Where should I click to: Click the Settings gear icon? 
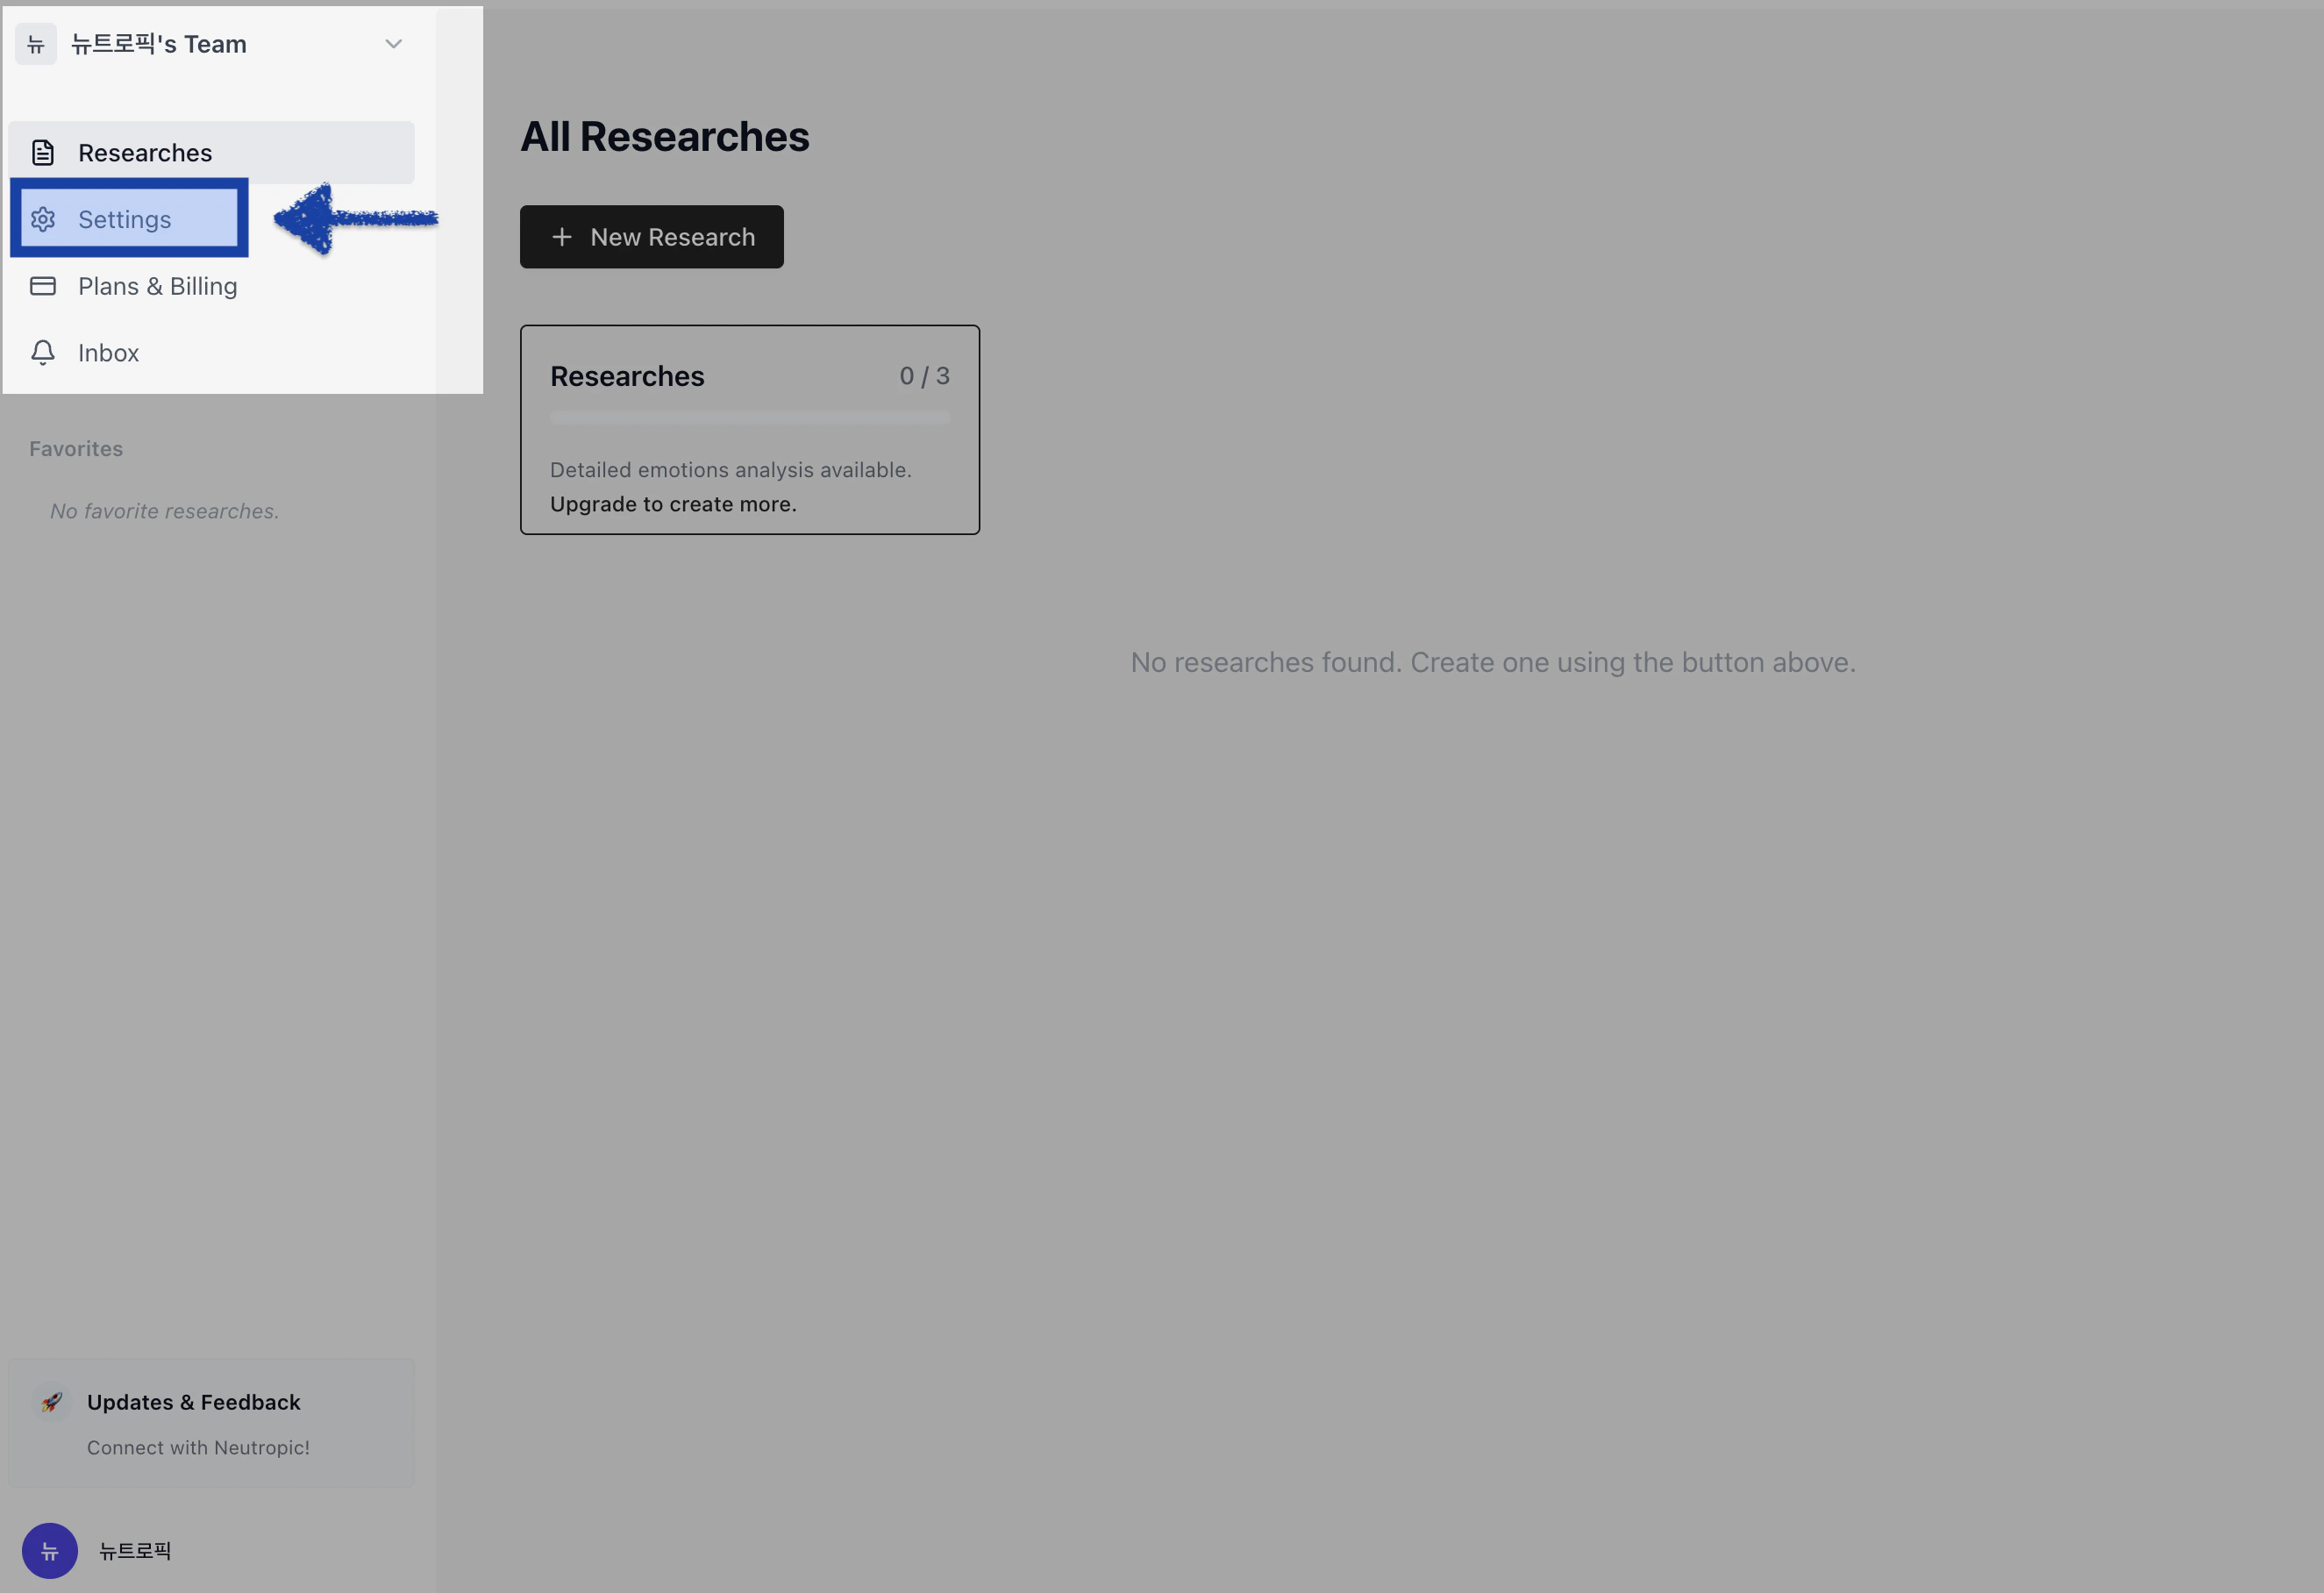(x=43, y=219)
